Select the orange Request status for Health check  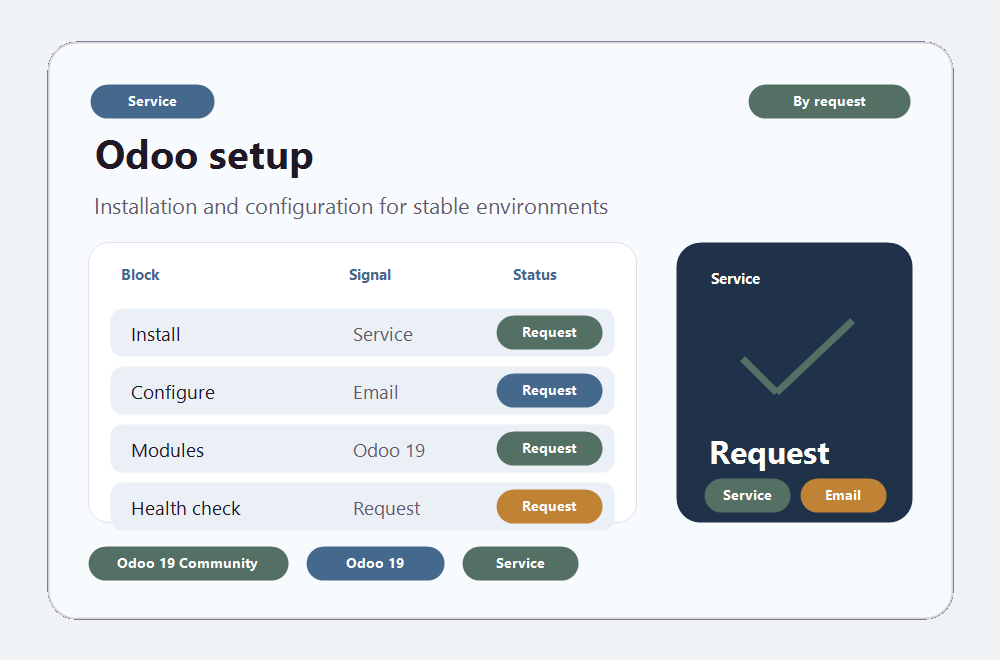549,506
